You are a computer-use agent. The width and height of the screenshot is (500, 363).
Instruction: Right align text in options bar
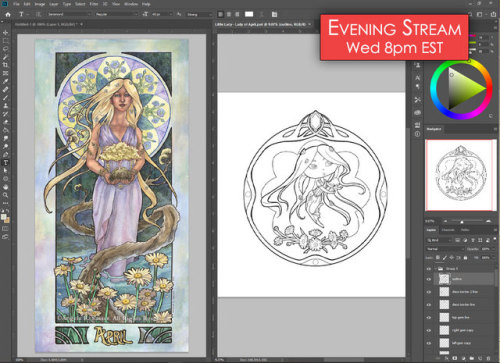tap(237, 14)
